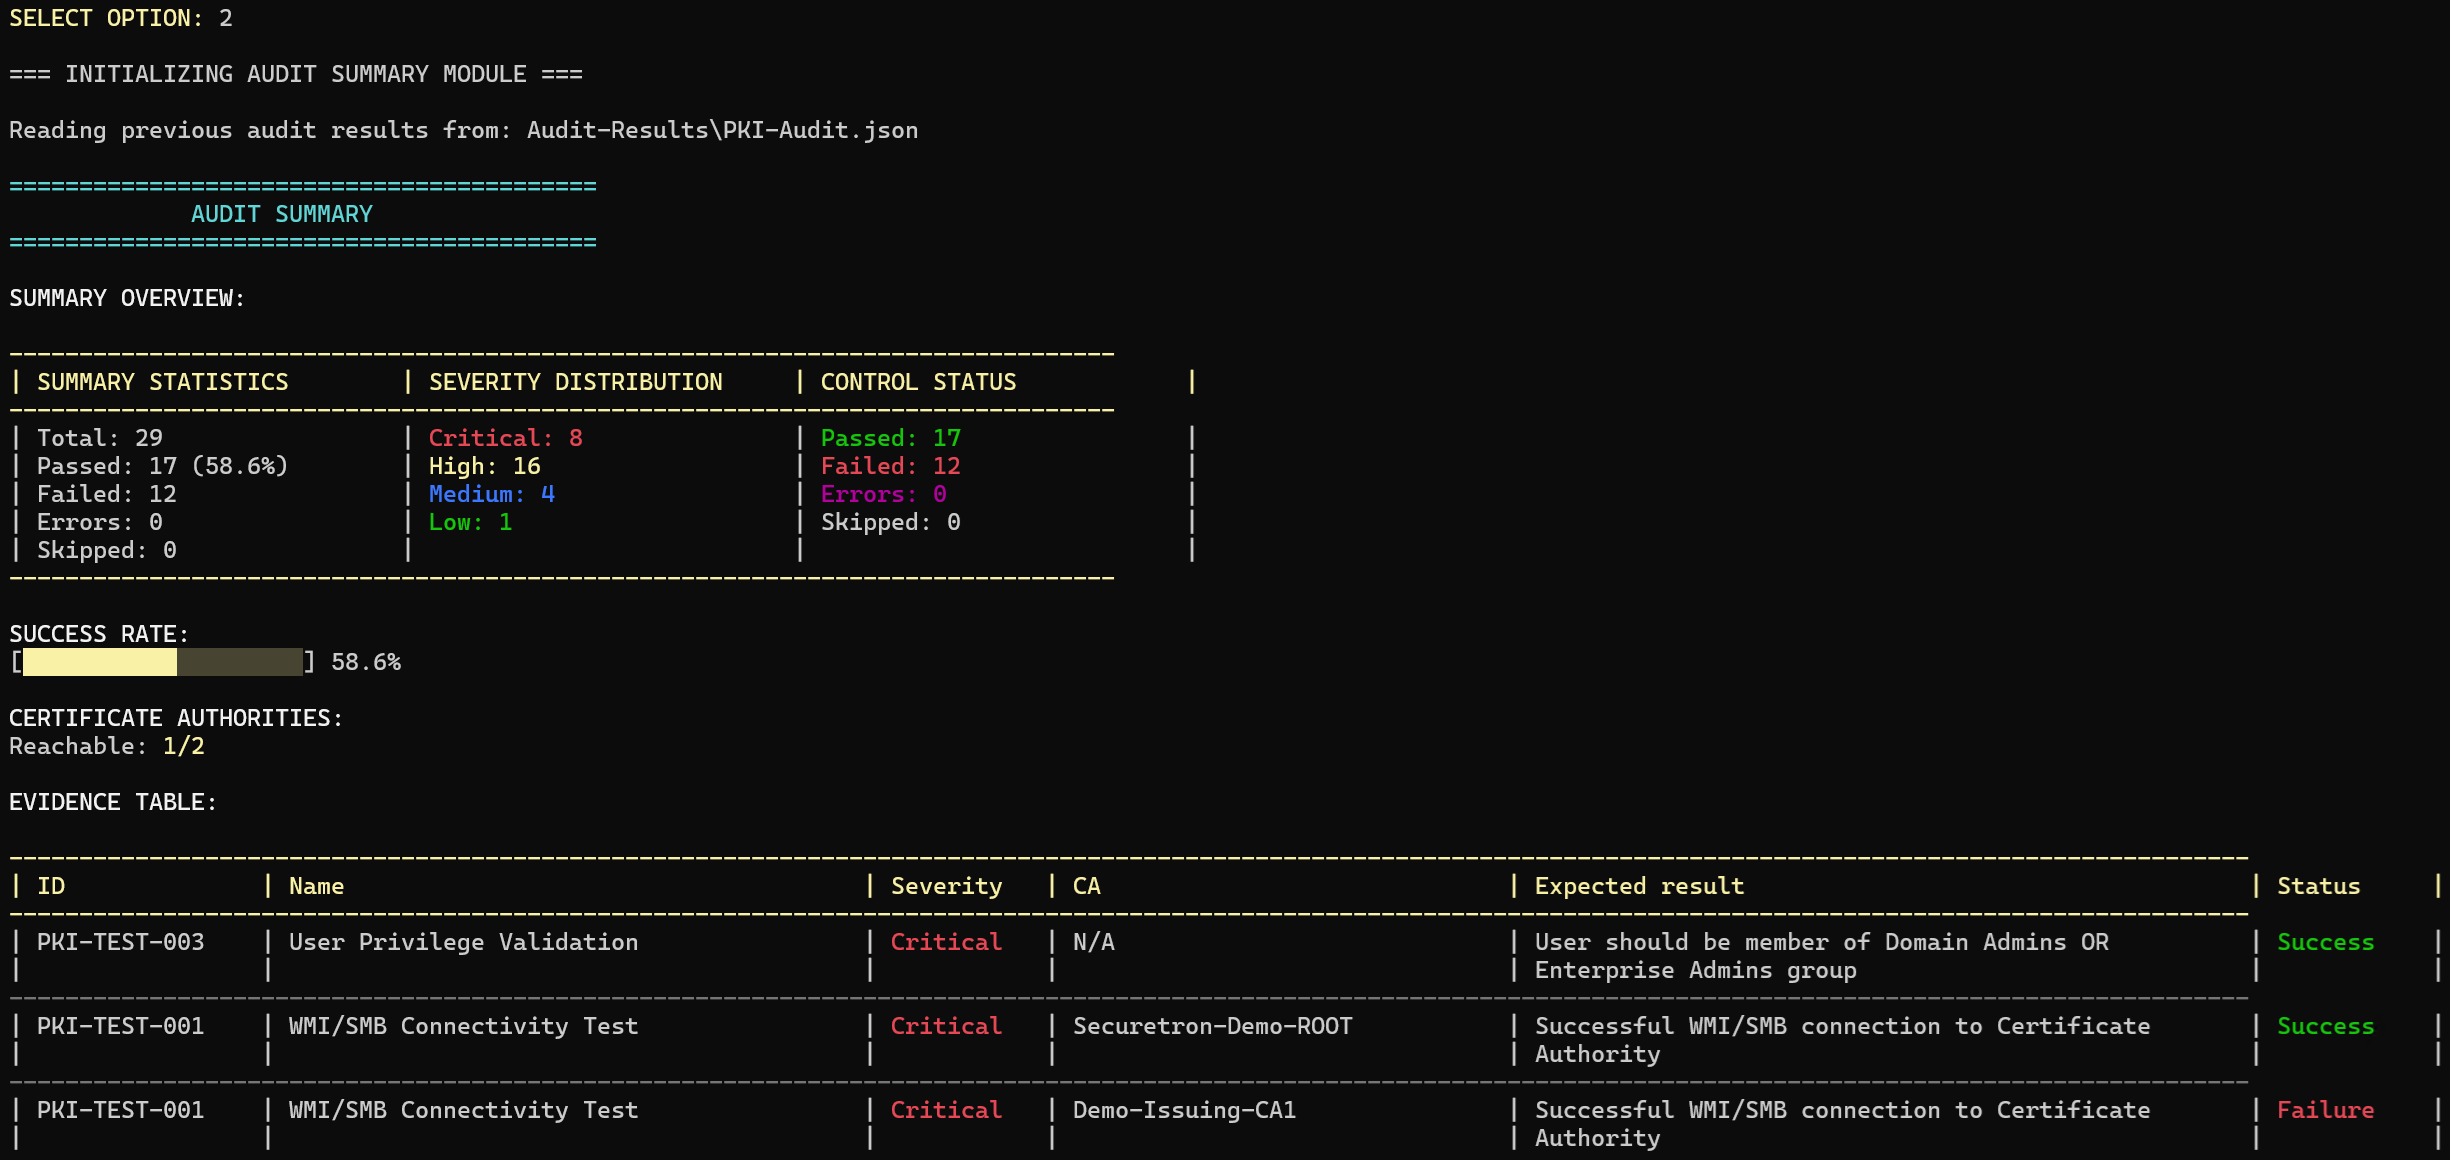
Task: Click the red 'Failure' status for Demo-Issuing-CA1
Action: 2326,1110
